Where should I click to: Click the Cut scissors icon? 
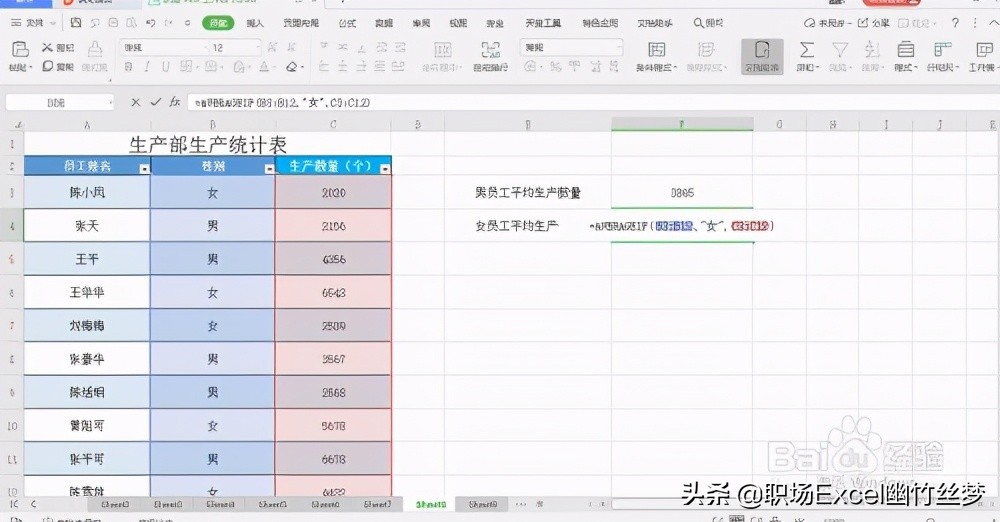(x=47, y=47)
